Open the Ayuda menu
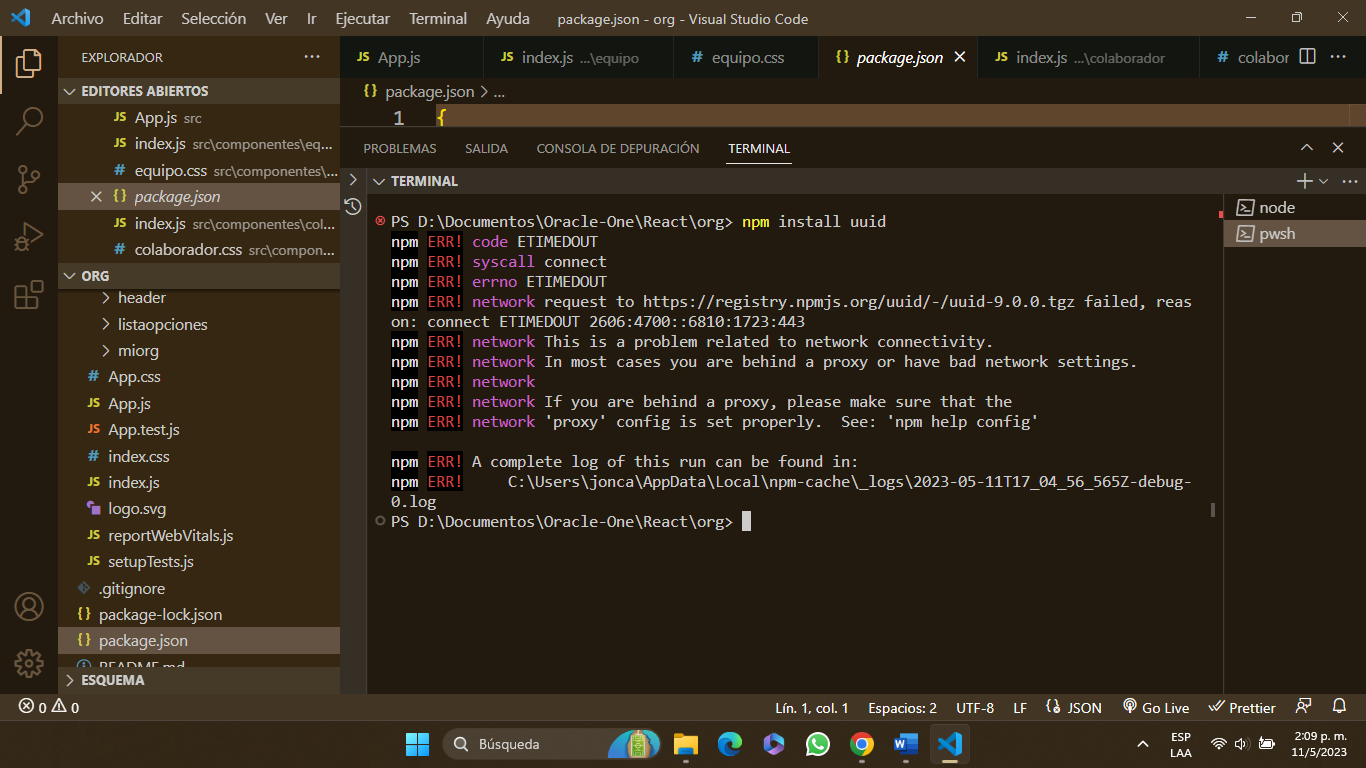 508,19
